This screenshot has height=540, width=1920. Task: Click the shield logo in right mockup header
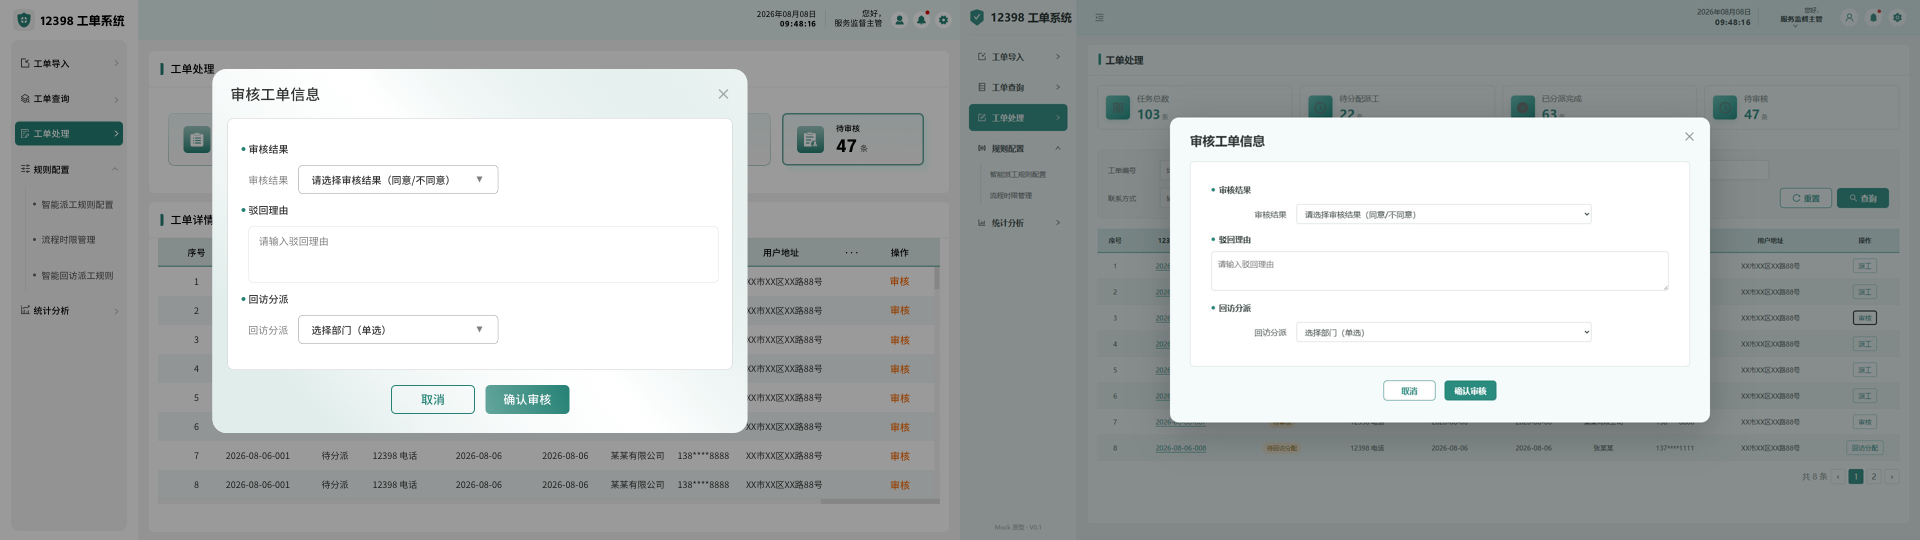tap(977, 17)
